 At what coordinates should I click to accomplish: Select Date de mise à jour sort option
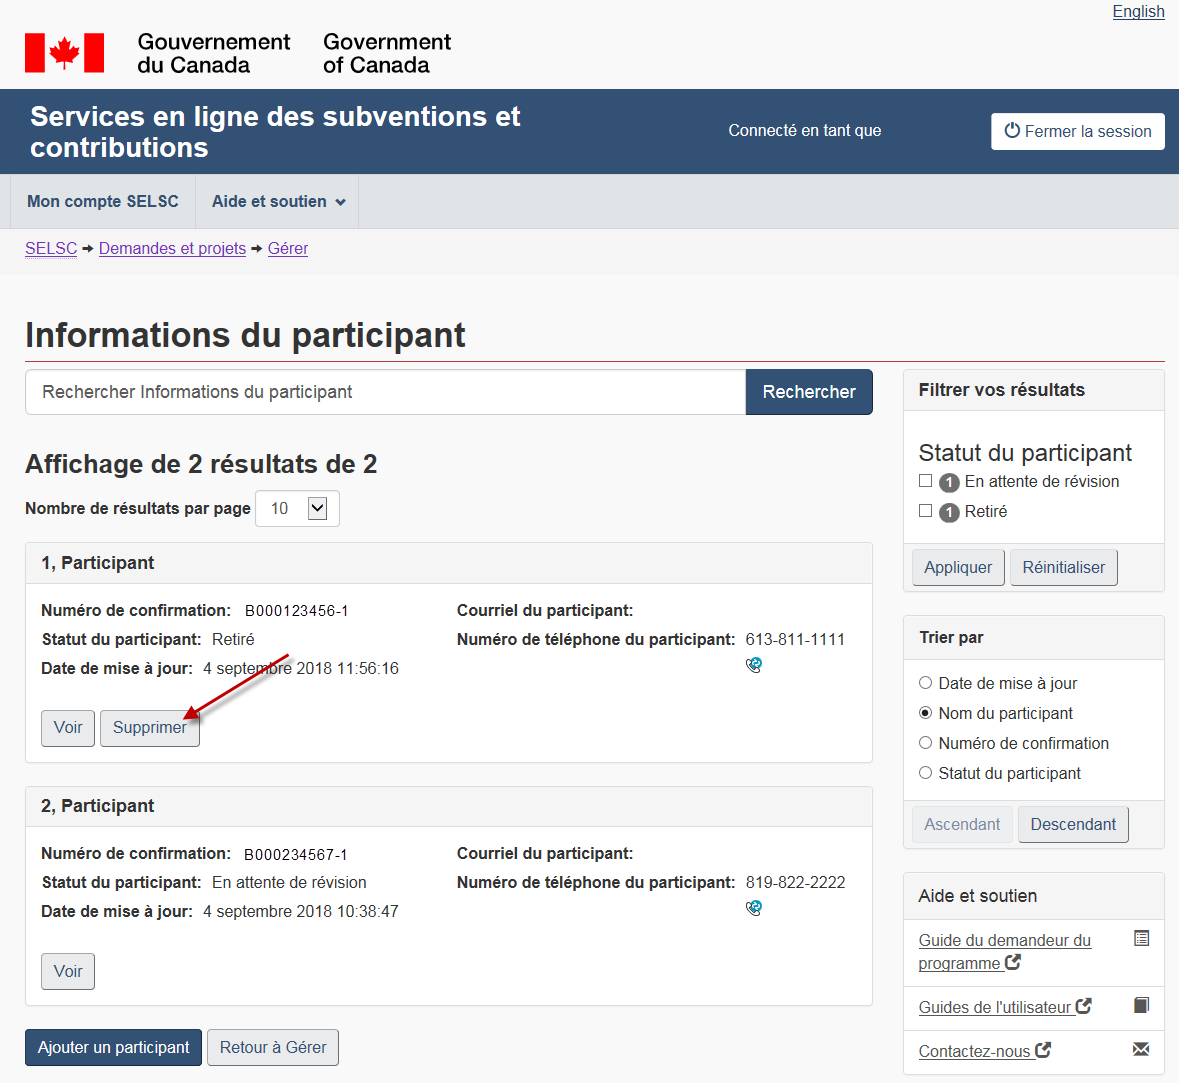pos(925,683)
